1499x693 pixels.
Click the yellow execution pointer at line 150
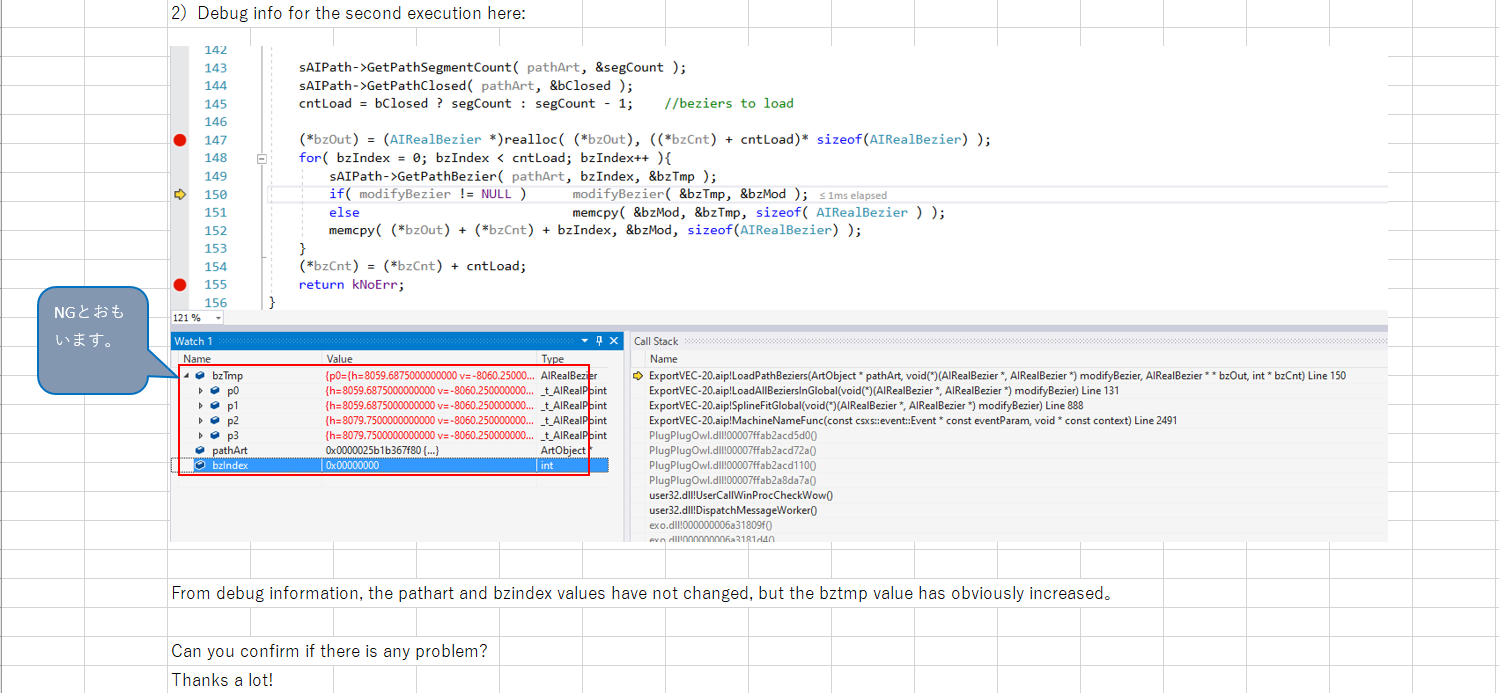[180, 193]
